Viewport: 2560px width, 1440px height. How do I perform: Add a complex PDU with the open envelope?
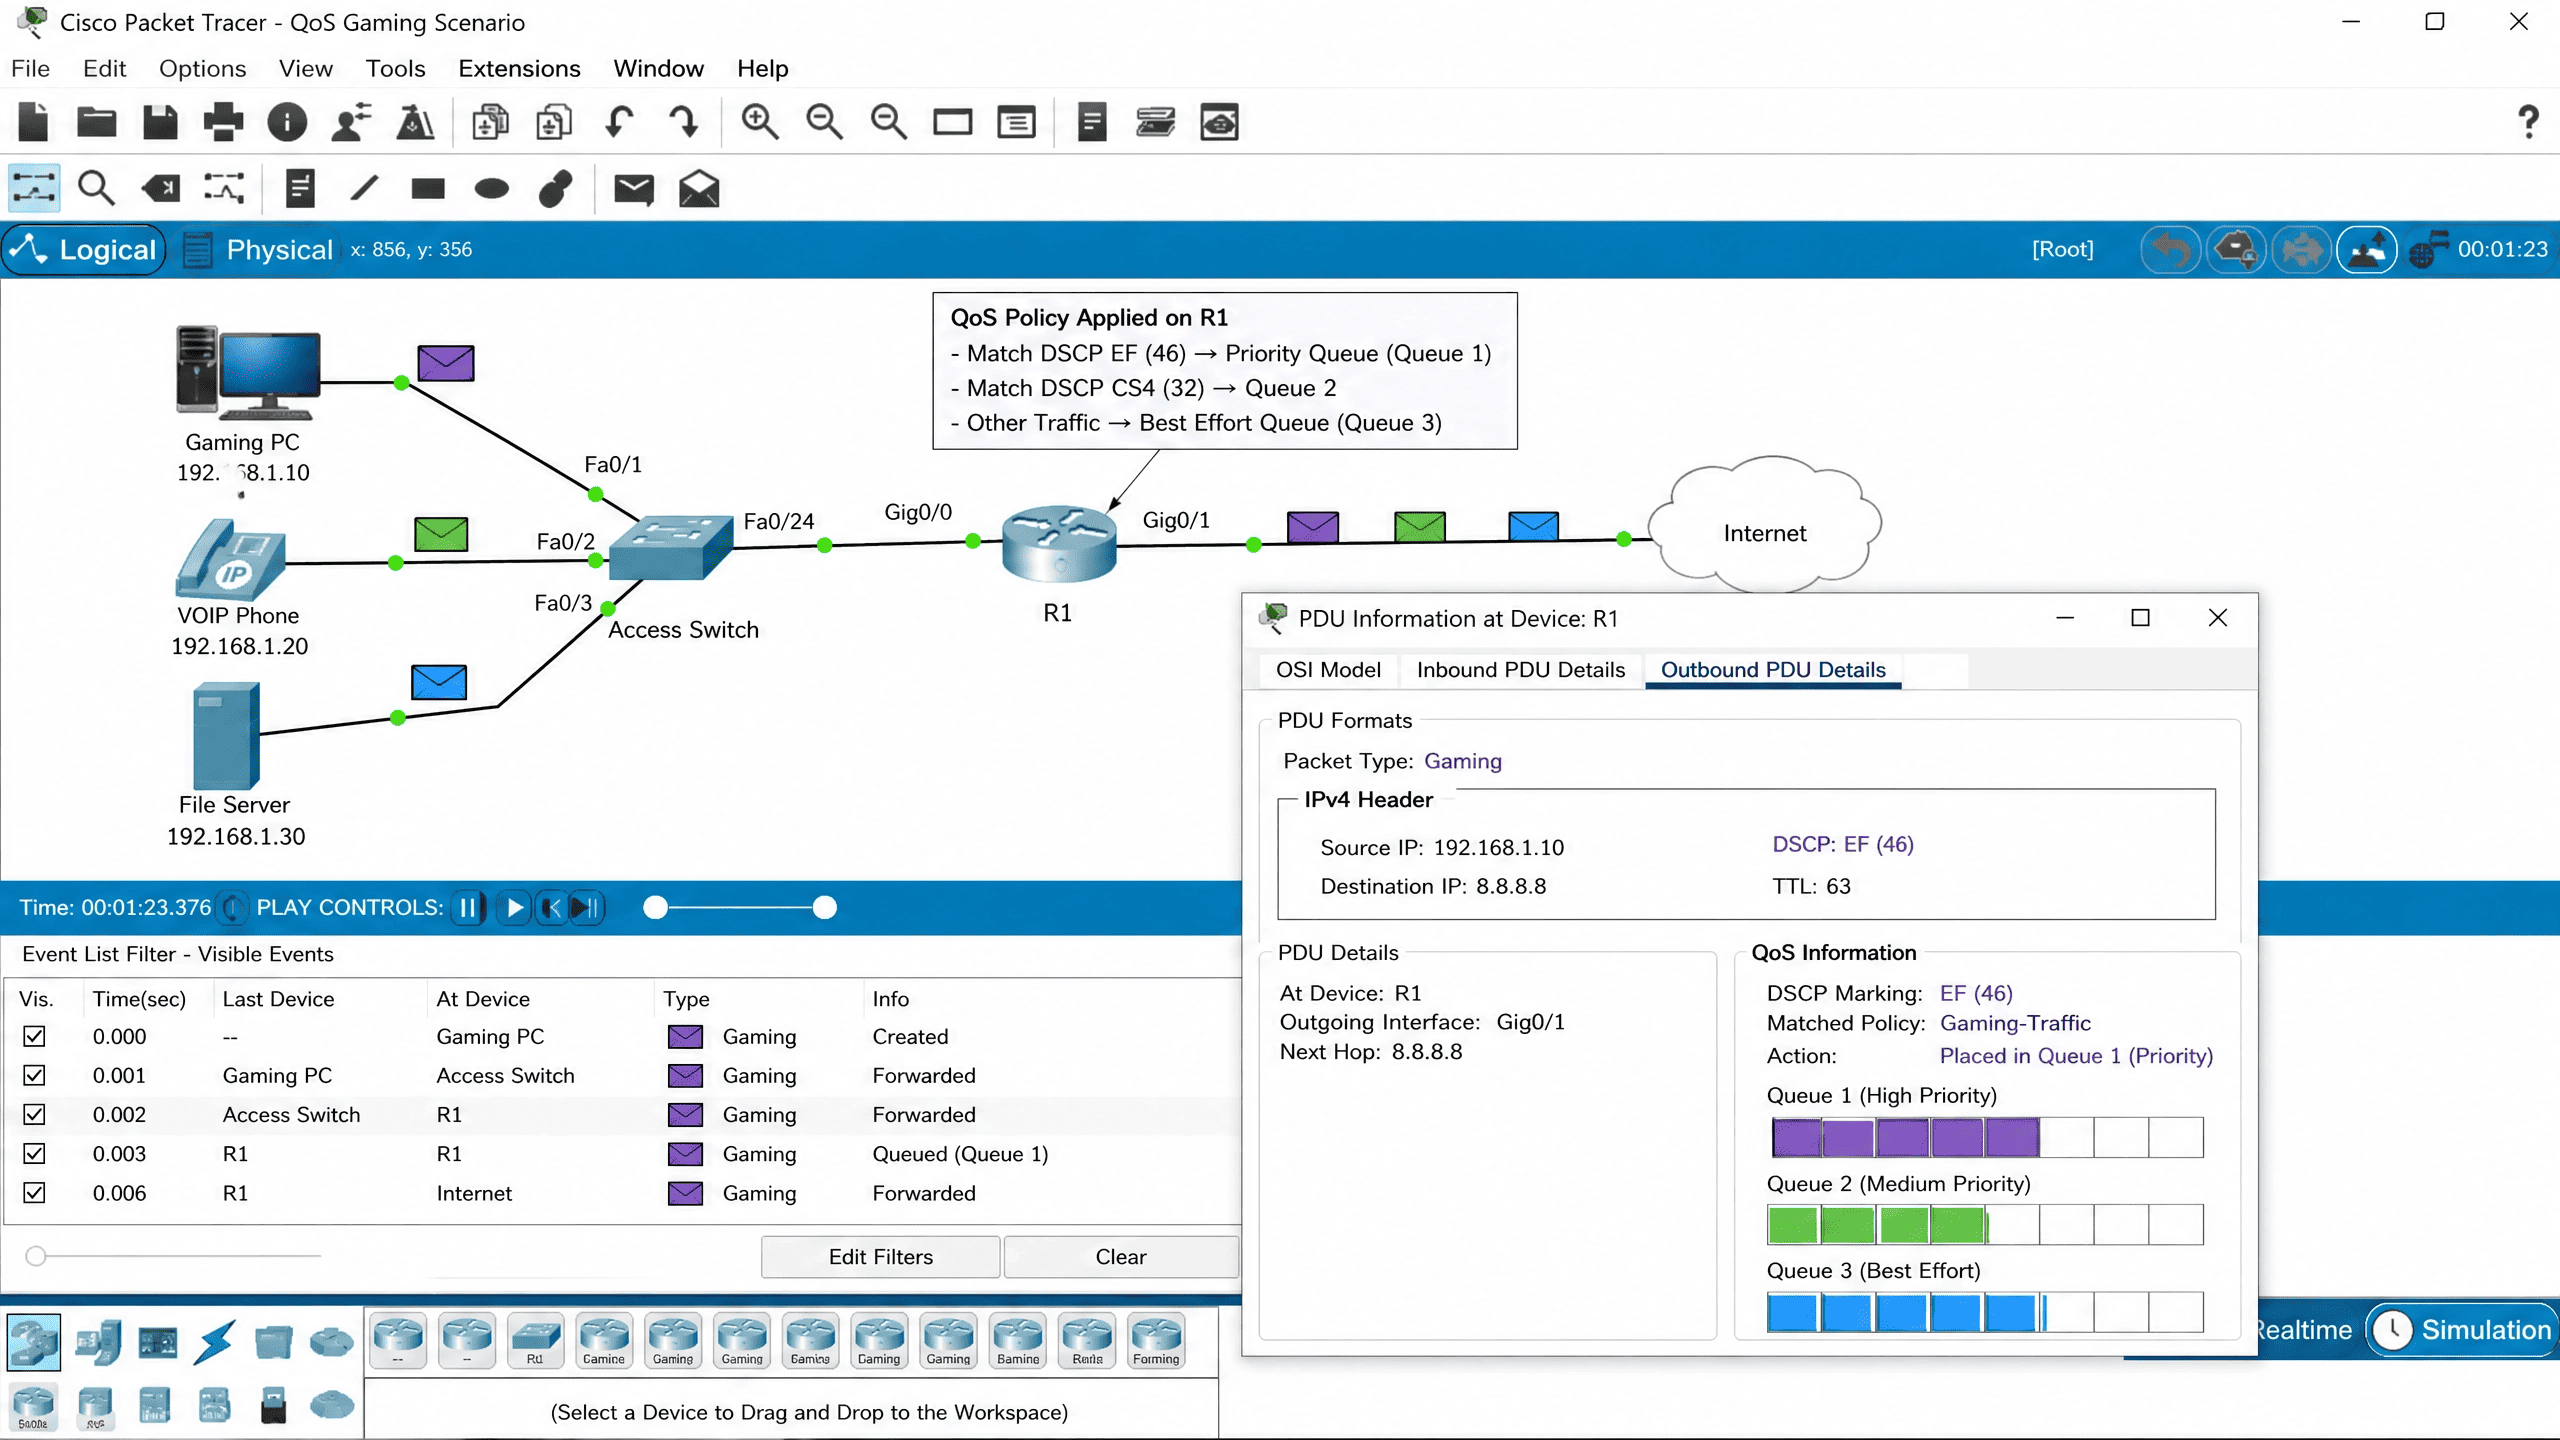coord(699,188)
